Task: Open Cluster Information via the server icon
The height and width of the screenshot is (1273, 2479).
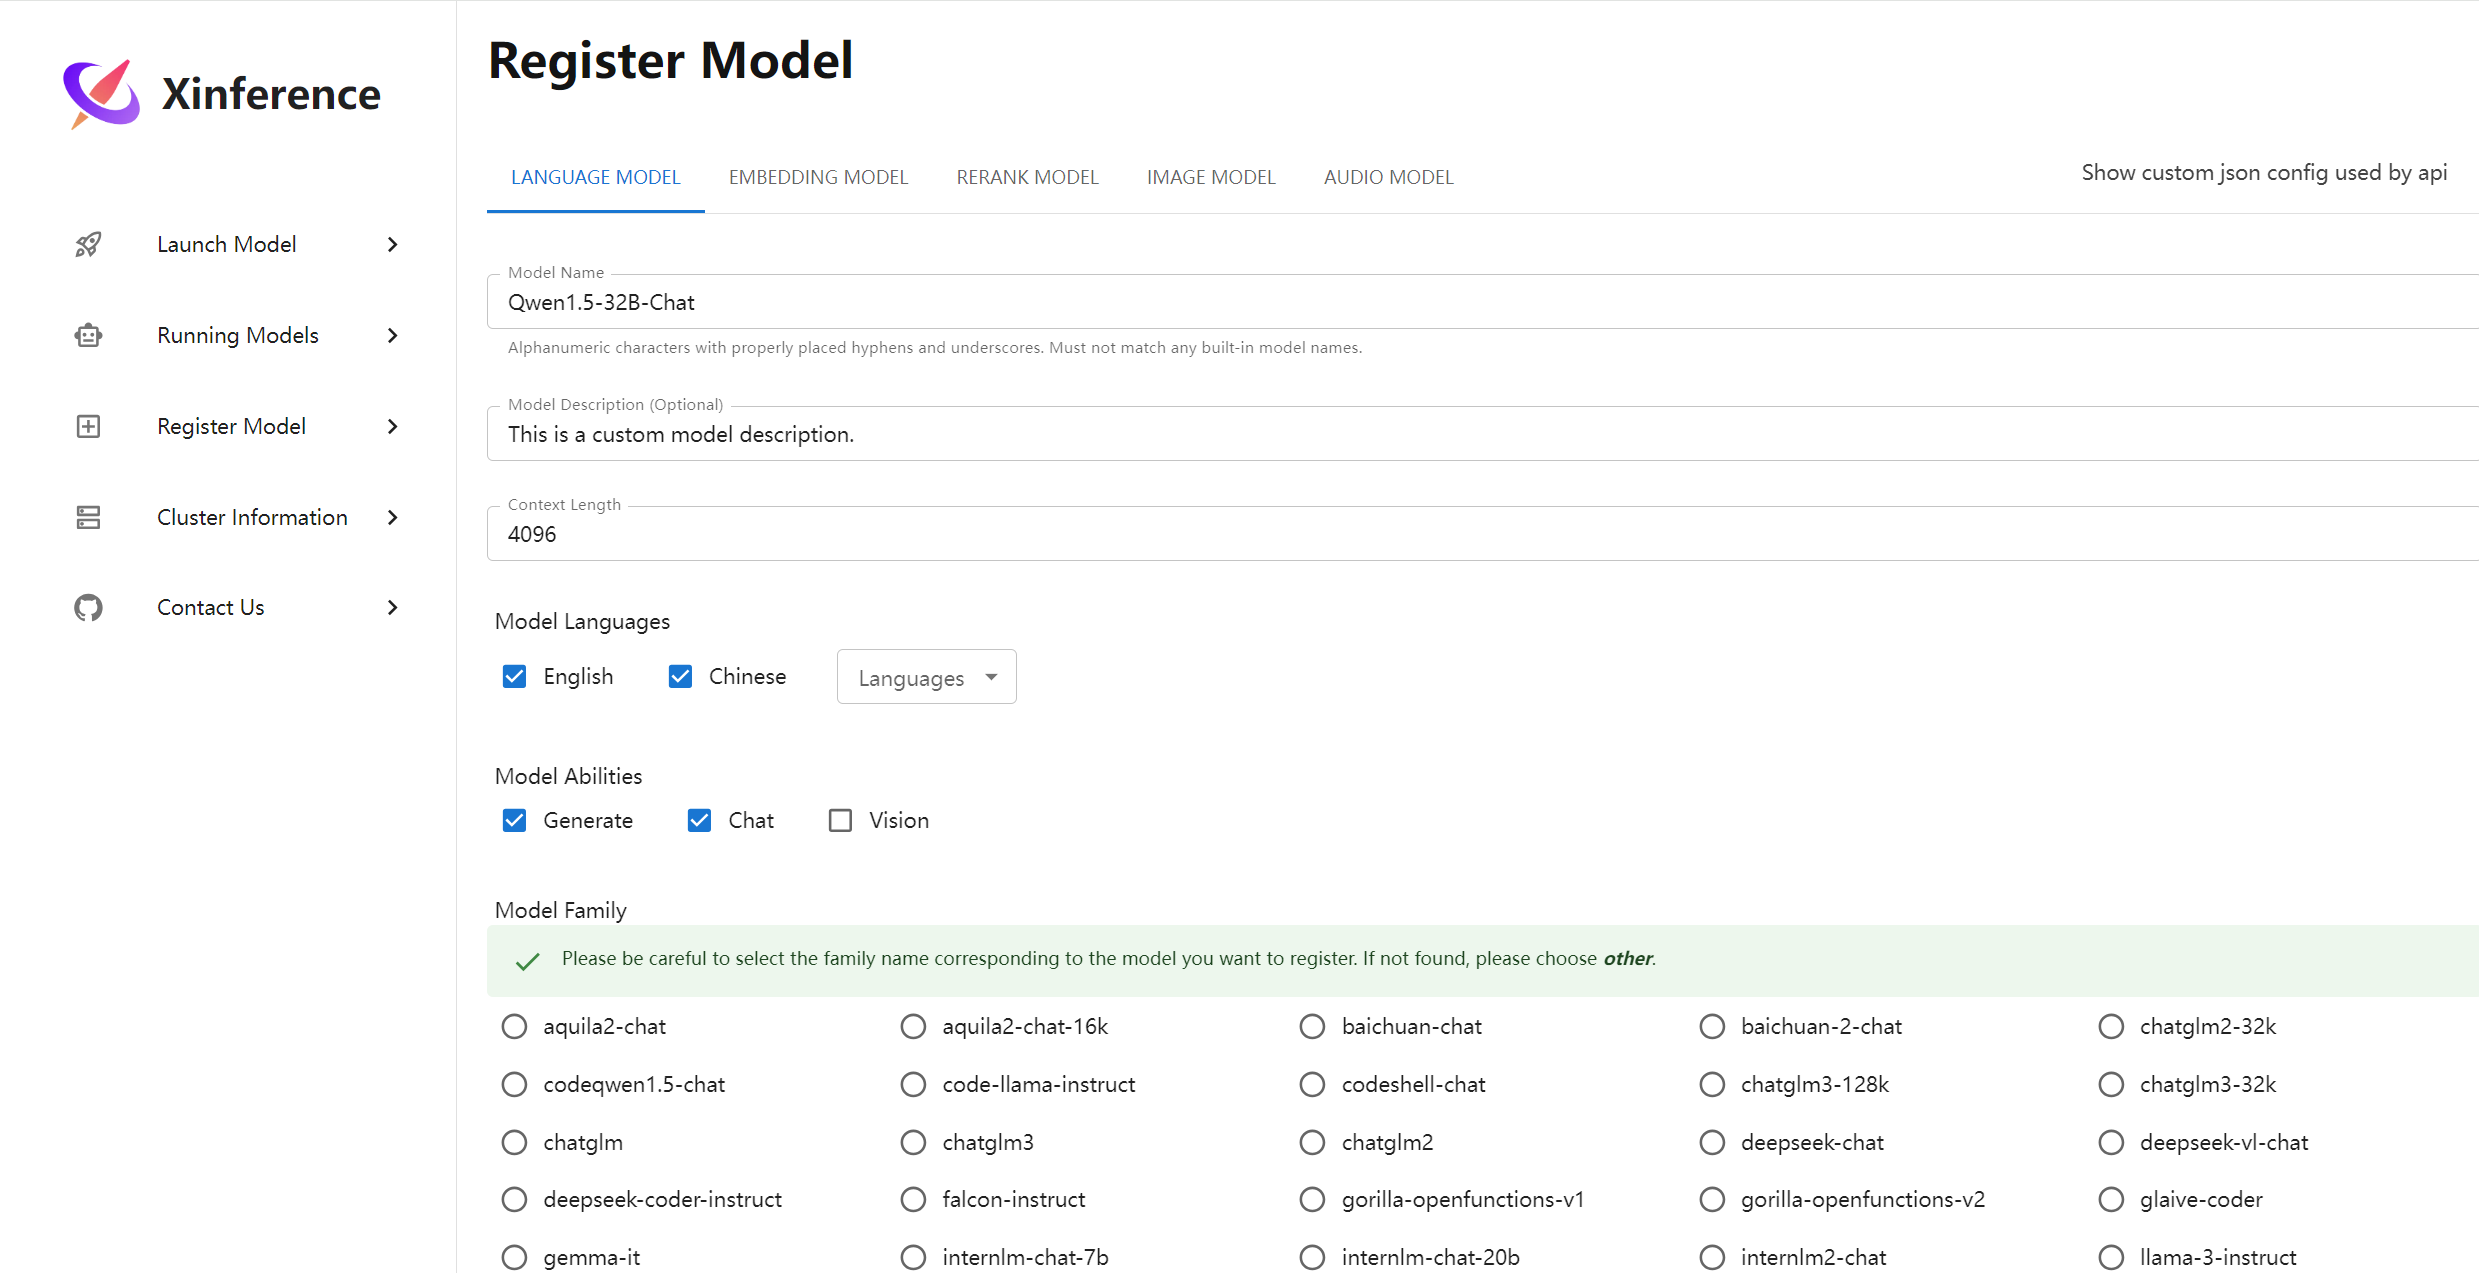Action: point(88,517)
